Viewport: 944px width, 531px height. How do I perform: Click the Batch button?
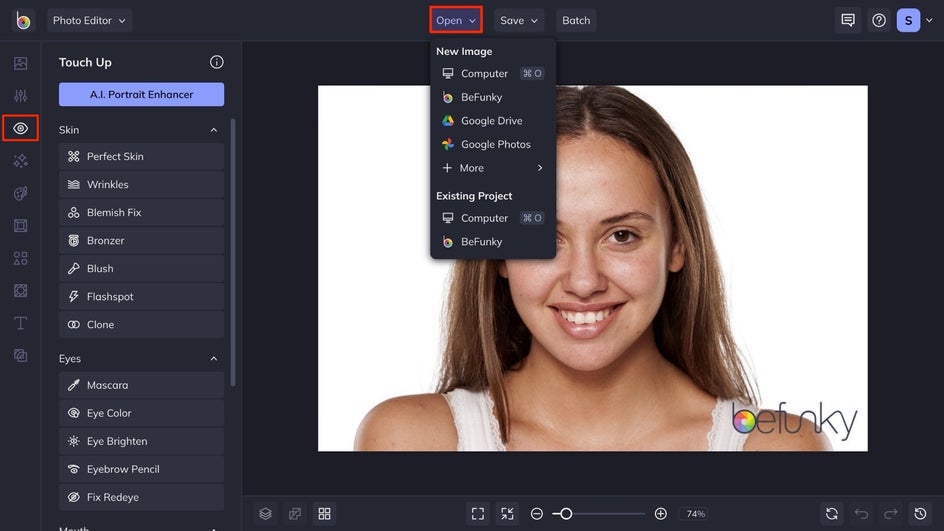576,20
